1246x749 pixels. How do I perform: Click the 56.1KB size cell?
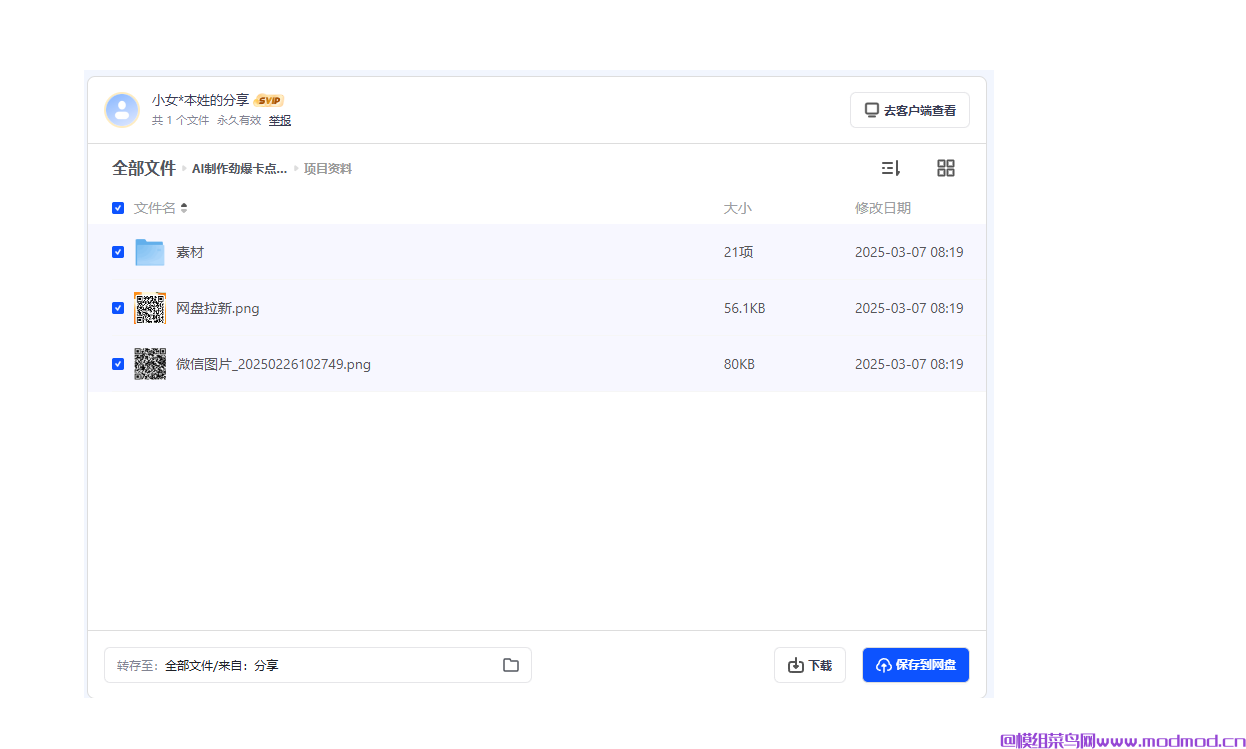point(745,308)
